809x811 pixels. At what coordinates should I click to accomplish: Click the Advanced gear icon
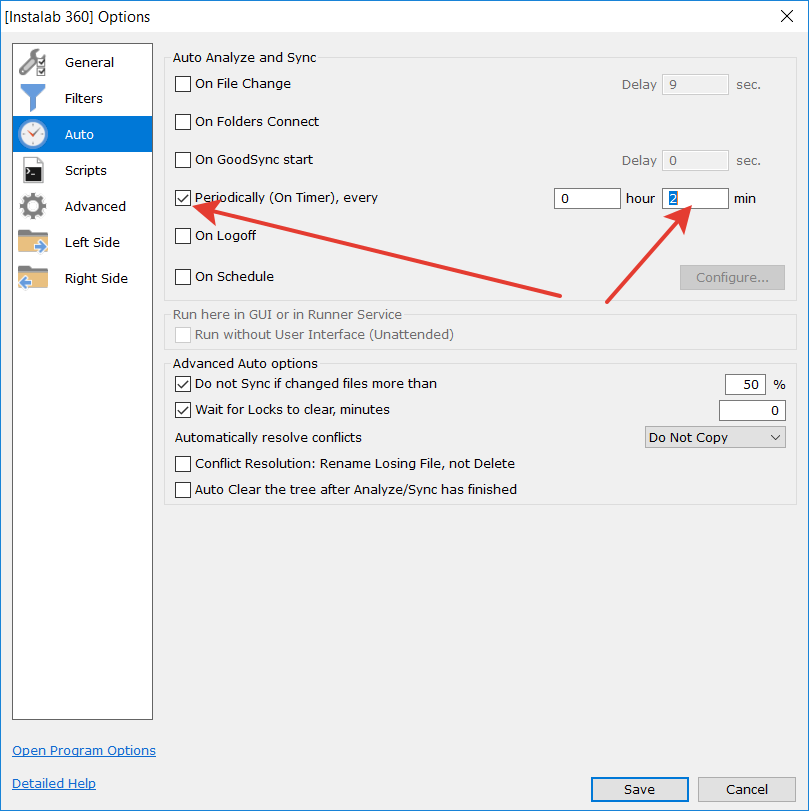(x=33, y=206)
